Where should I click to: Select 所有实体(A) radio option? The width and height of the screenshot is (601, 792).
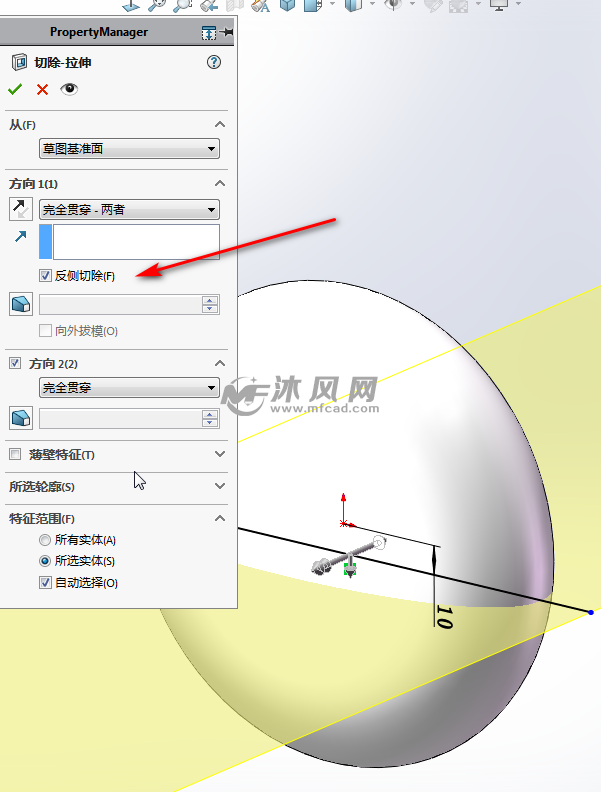(45, 540)
